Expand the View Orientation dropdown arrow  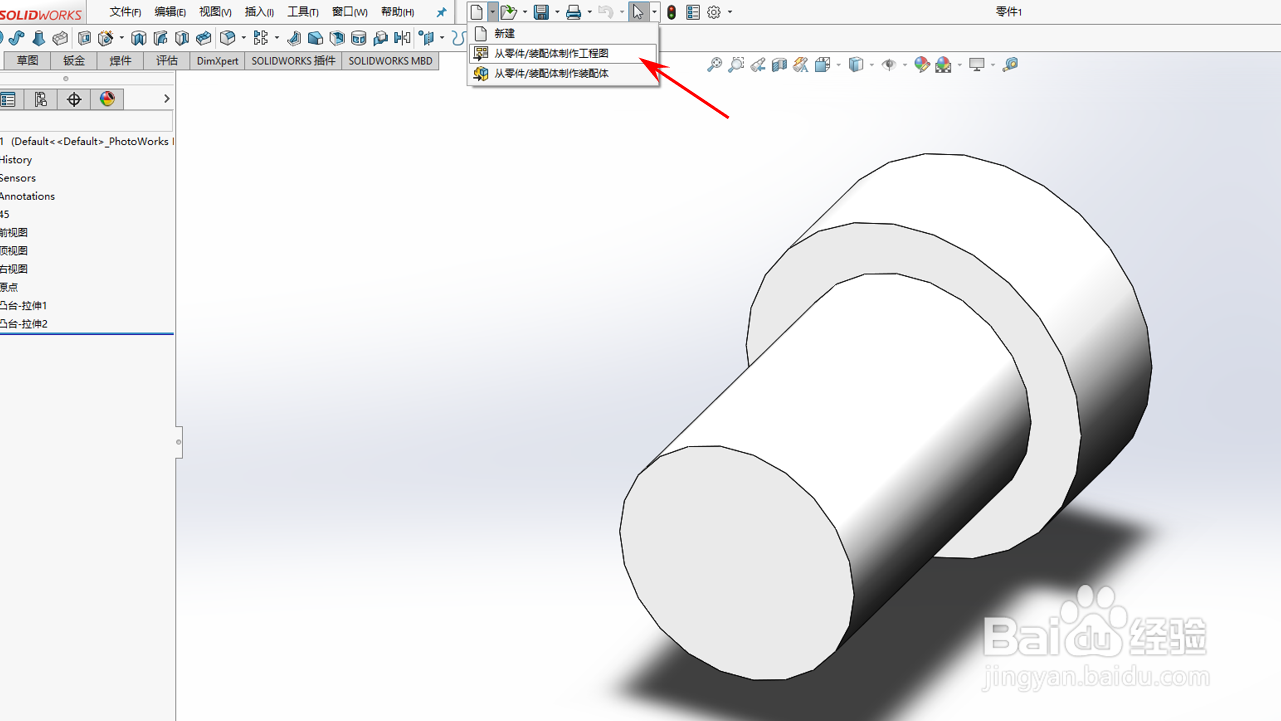pos(838,64)
